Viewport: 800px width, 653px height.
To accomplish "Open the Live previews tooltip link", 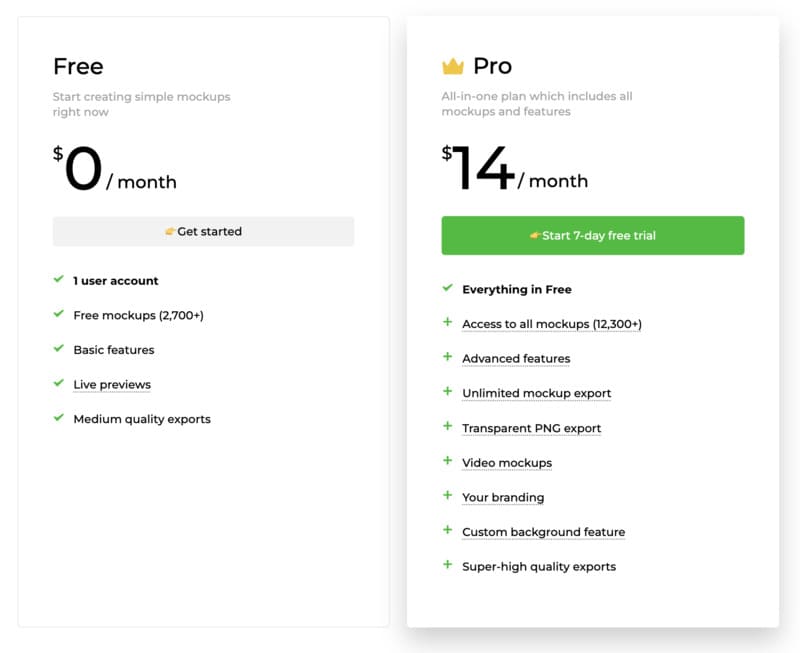I will click(112, 385).
